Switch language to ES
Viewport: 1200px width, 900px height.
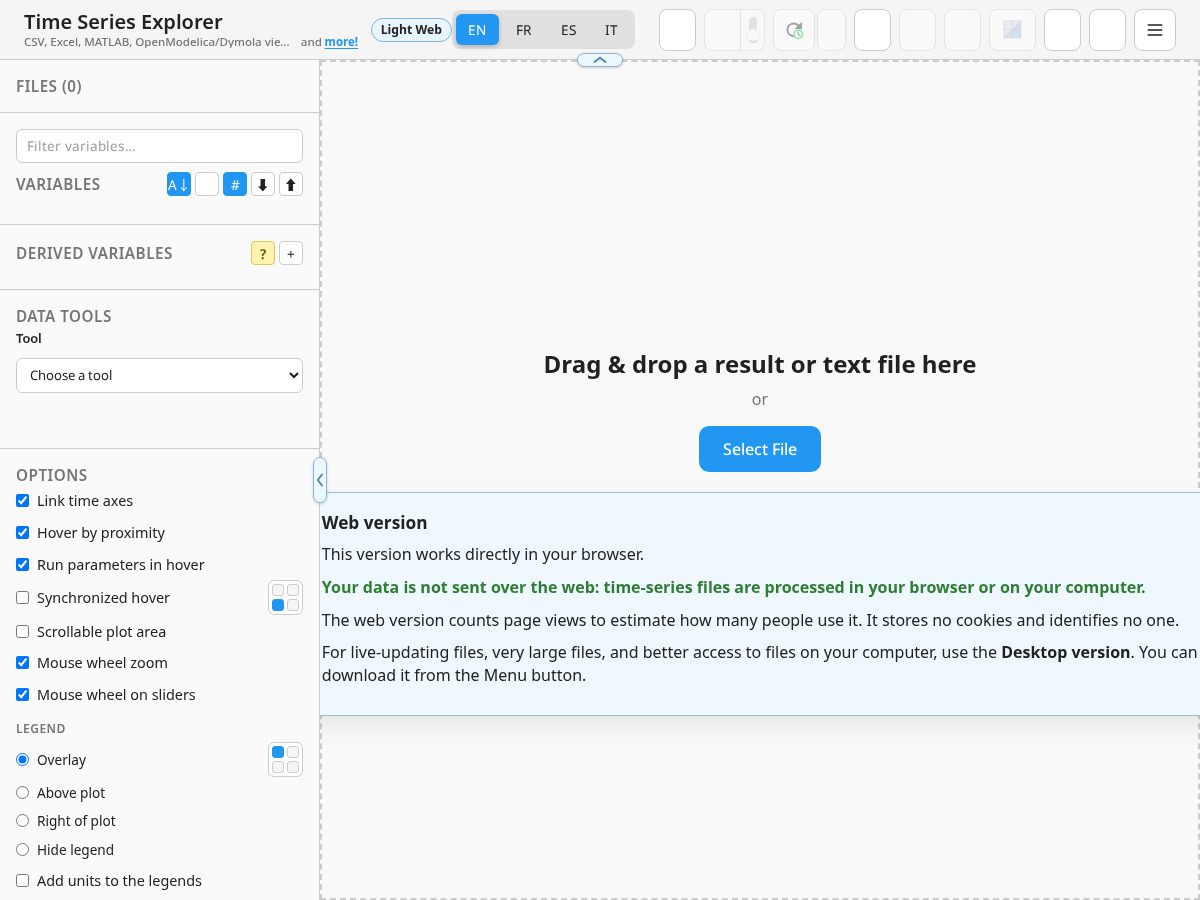[568, 30]
